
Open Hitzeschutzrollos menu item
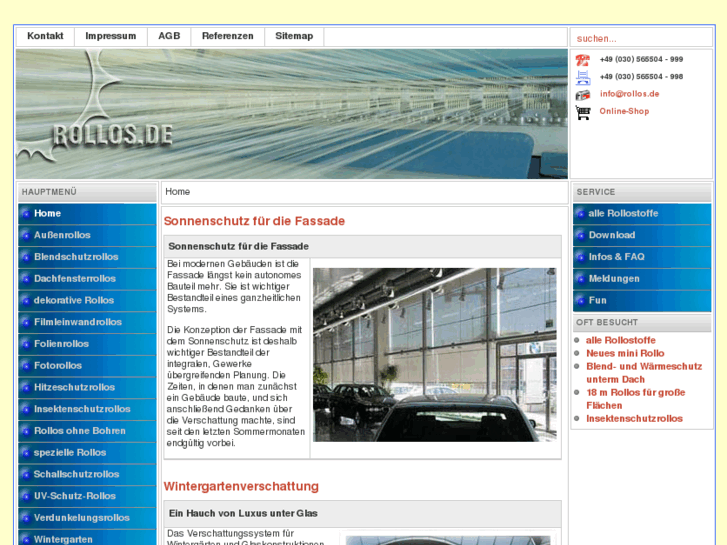tap(87, 388)
